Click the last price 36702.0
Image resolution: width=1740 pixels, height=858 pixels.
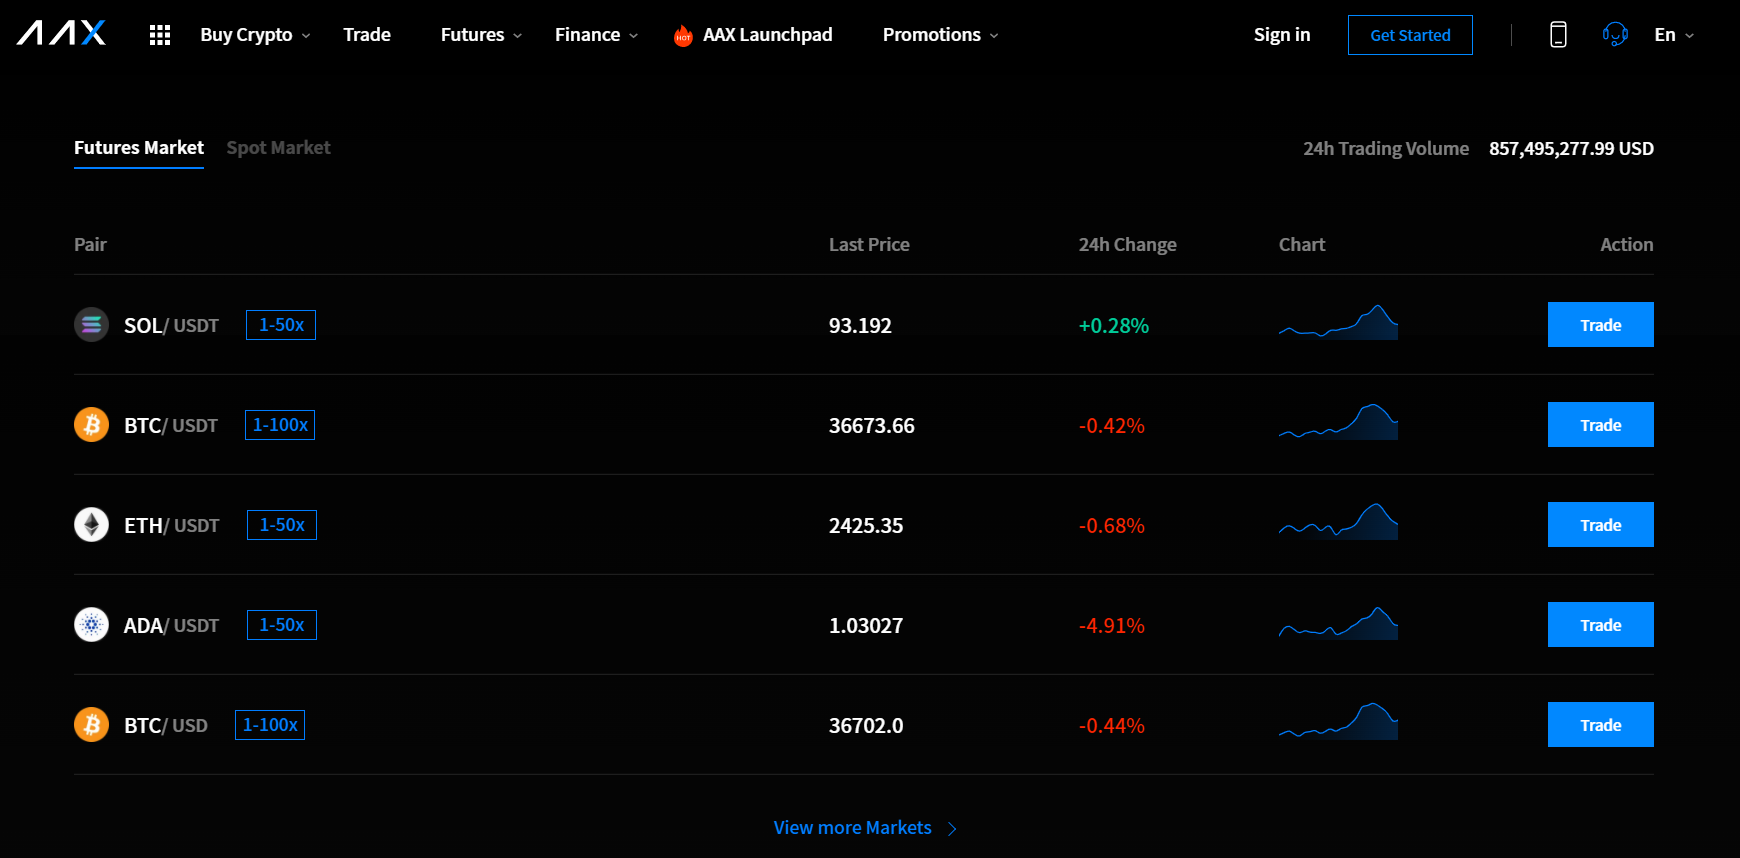[x=866, y=726]
